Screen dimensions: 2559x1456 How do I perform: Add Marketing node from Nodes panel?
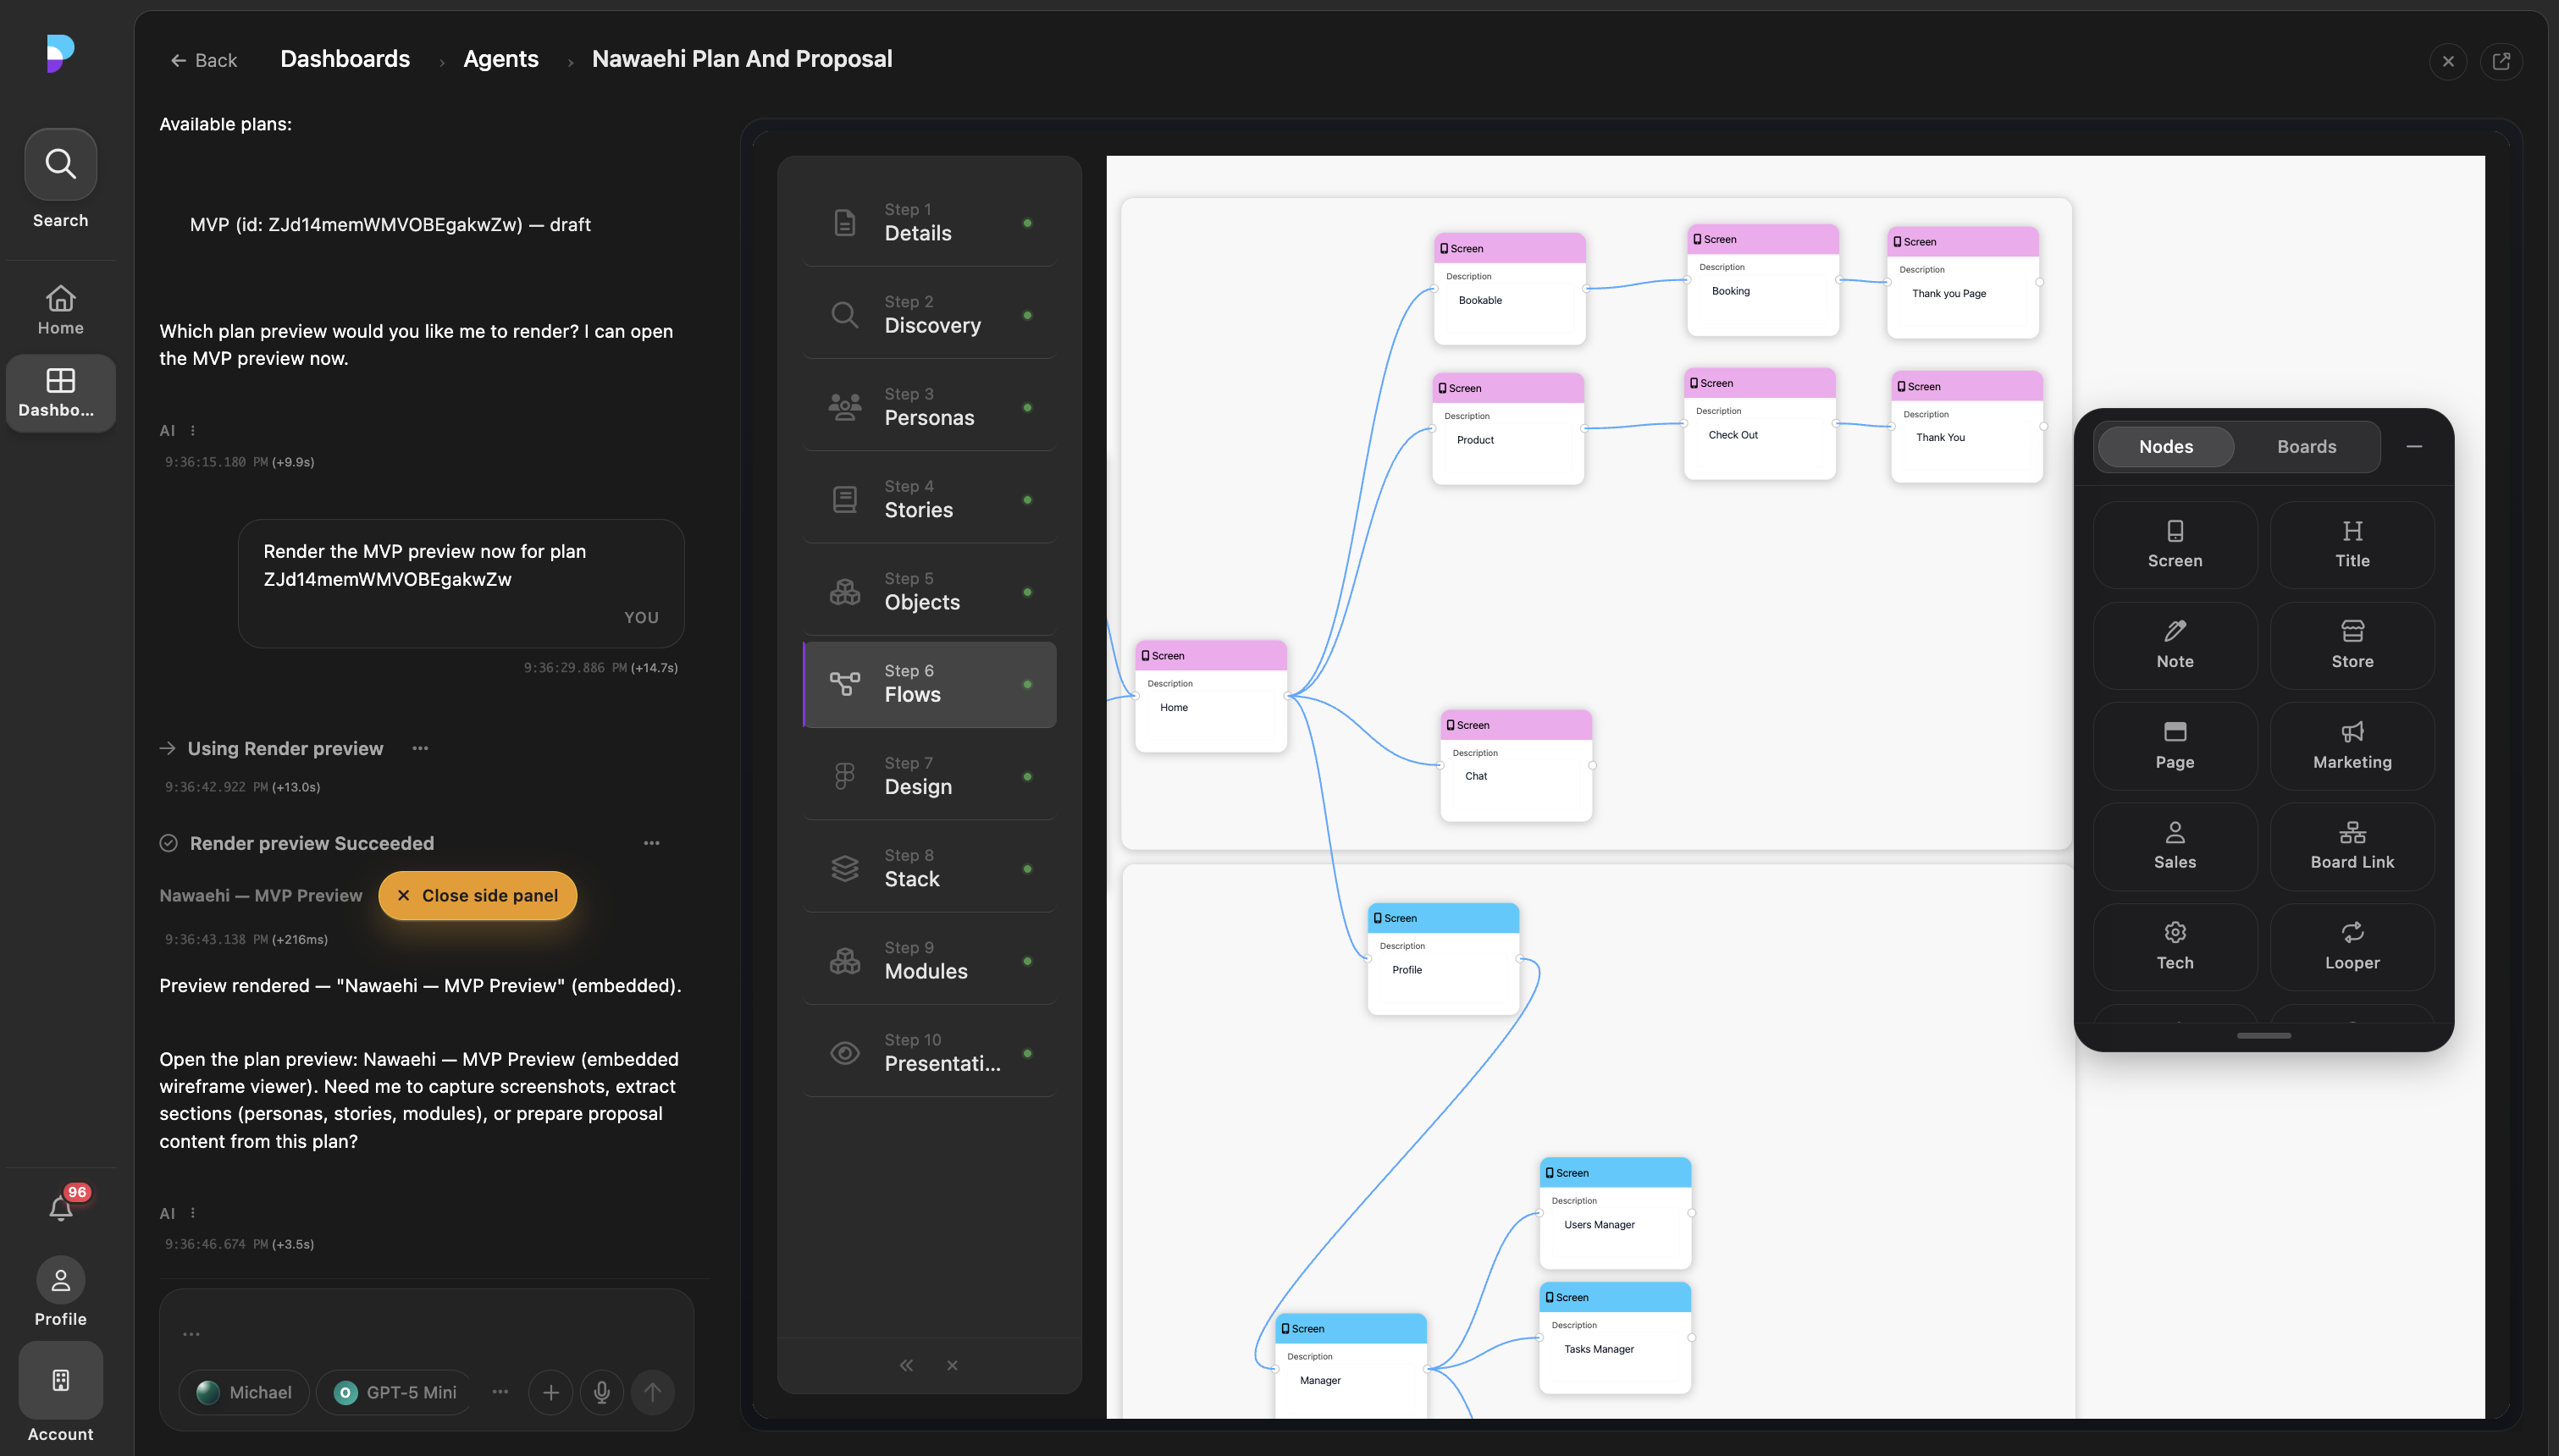point(2352,746)
